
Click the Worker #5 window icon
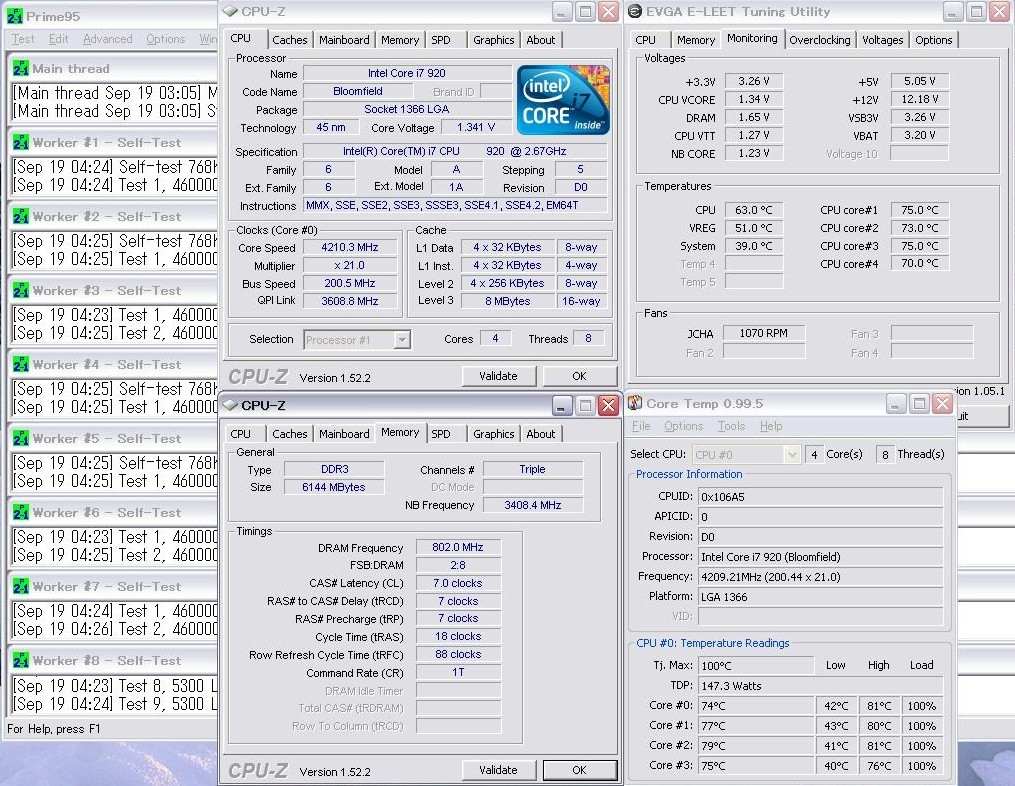click(x=20, y=439)
